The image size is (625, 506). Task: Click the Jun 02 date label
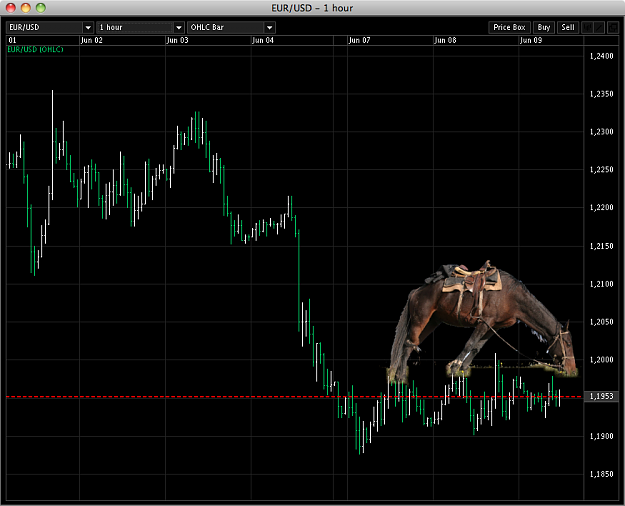coord(91,40)
